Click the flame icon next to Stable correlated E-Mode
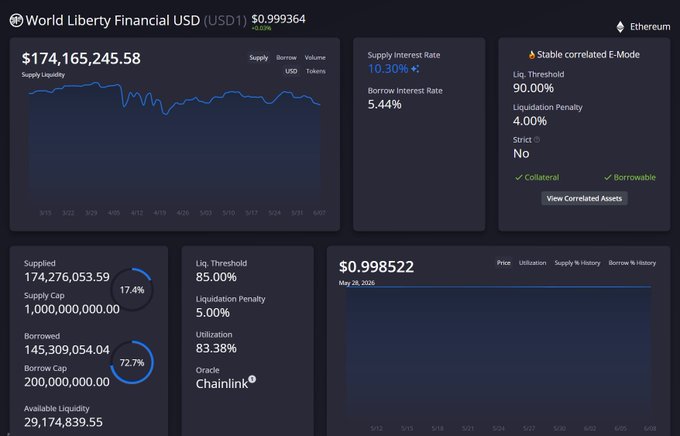The height and width of the screenshot is (436, 680). 532,55
